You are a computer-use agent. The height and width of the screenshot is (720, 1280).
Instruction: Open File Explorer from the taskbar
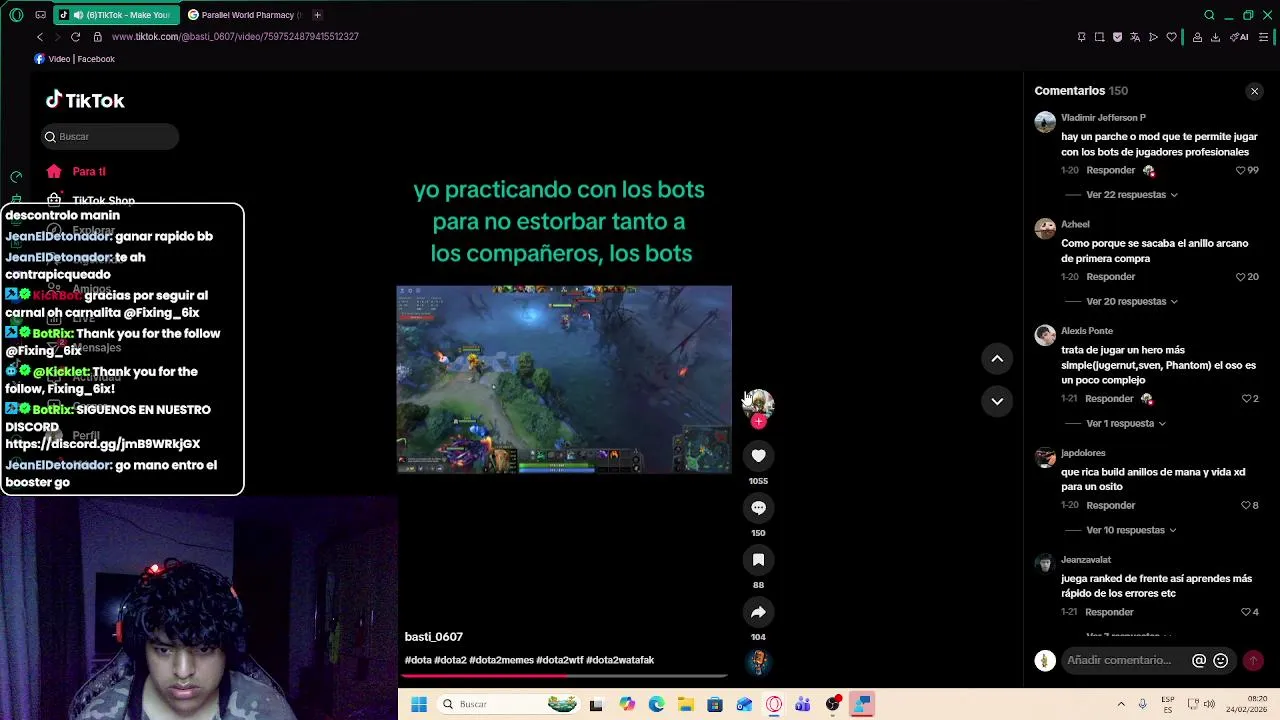pos(685,704)
